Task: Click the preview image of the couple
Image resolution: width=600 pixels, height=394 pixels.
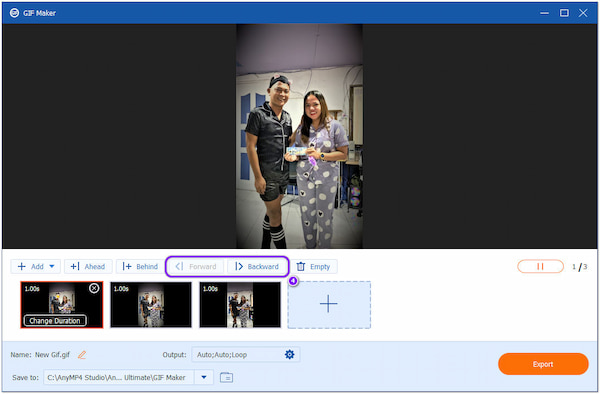Action: 299,136
